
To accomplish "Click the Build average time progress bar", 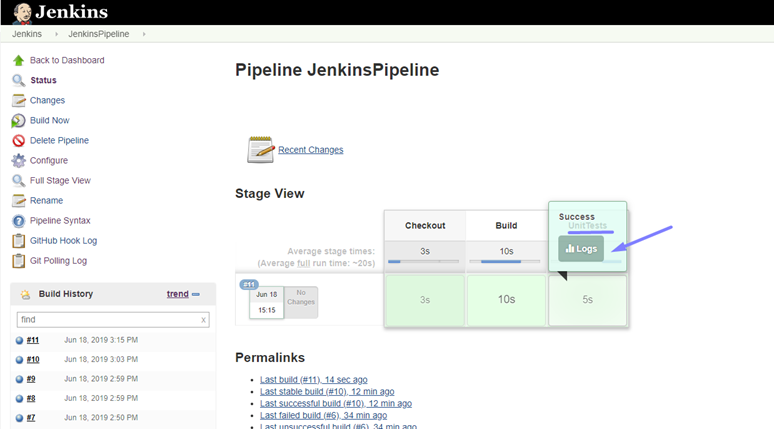I will [505, 262].
